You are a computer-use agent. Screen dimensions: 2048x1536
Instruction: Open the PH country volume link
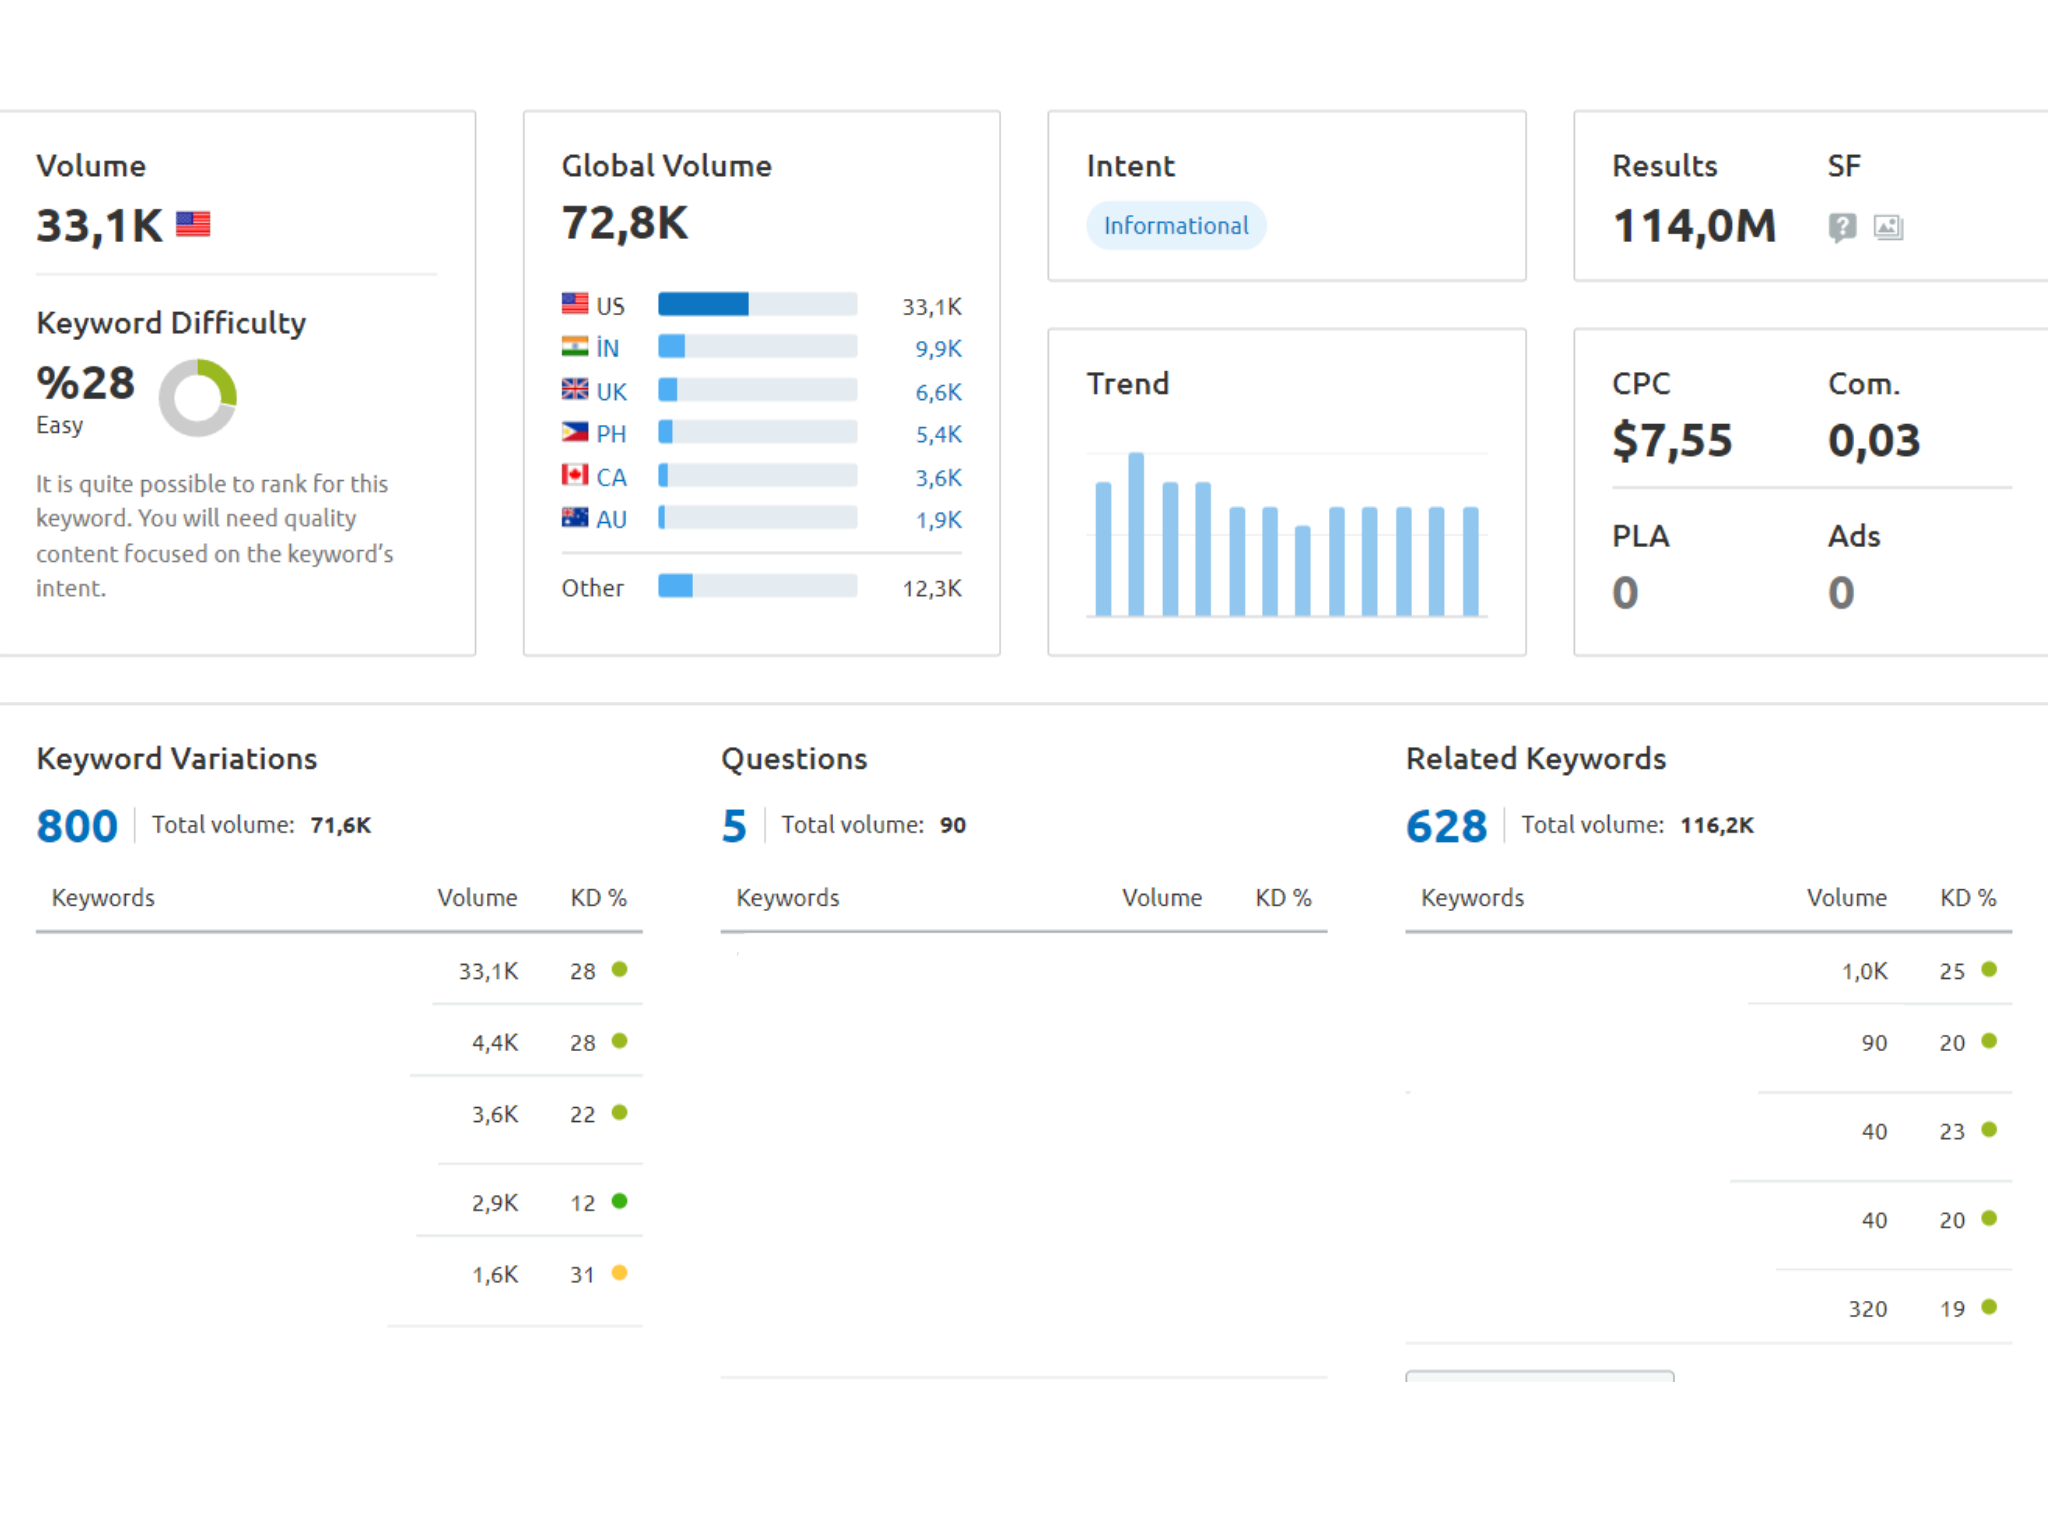[611, 434]
